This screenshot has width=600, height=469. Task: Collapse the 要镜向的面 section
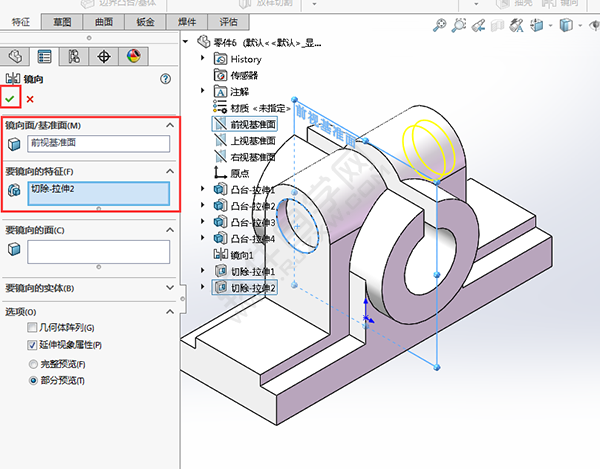tap(170, 230)
